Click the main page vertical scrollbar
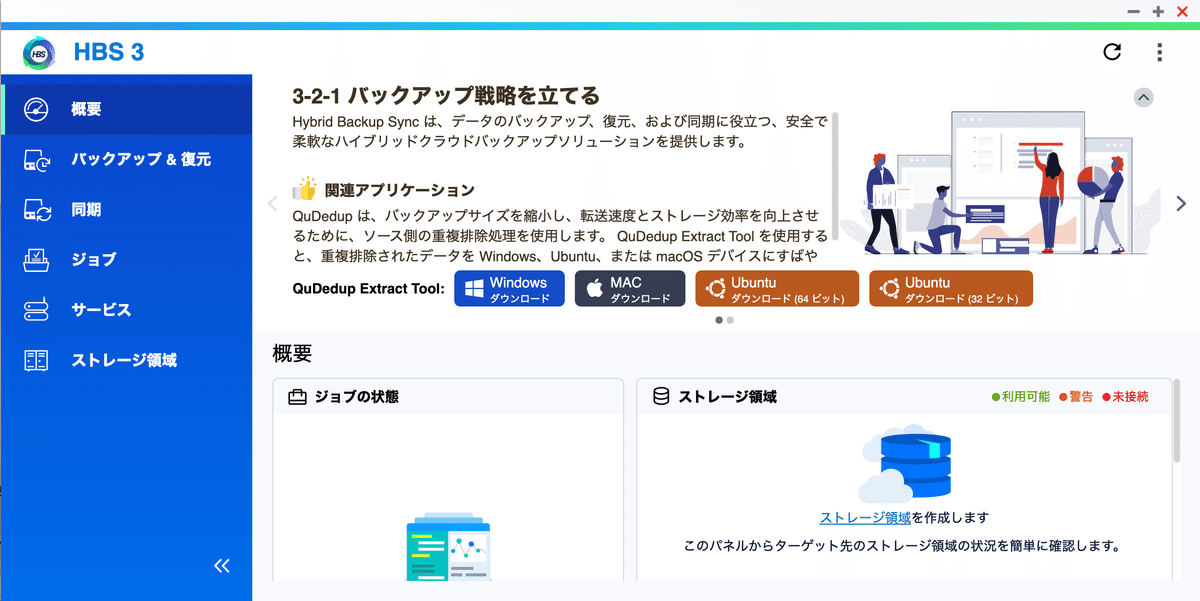 (x=1179, y=420)
